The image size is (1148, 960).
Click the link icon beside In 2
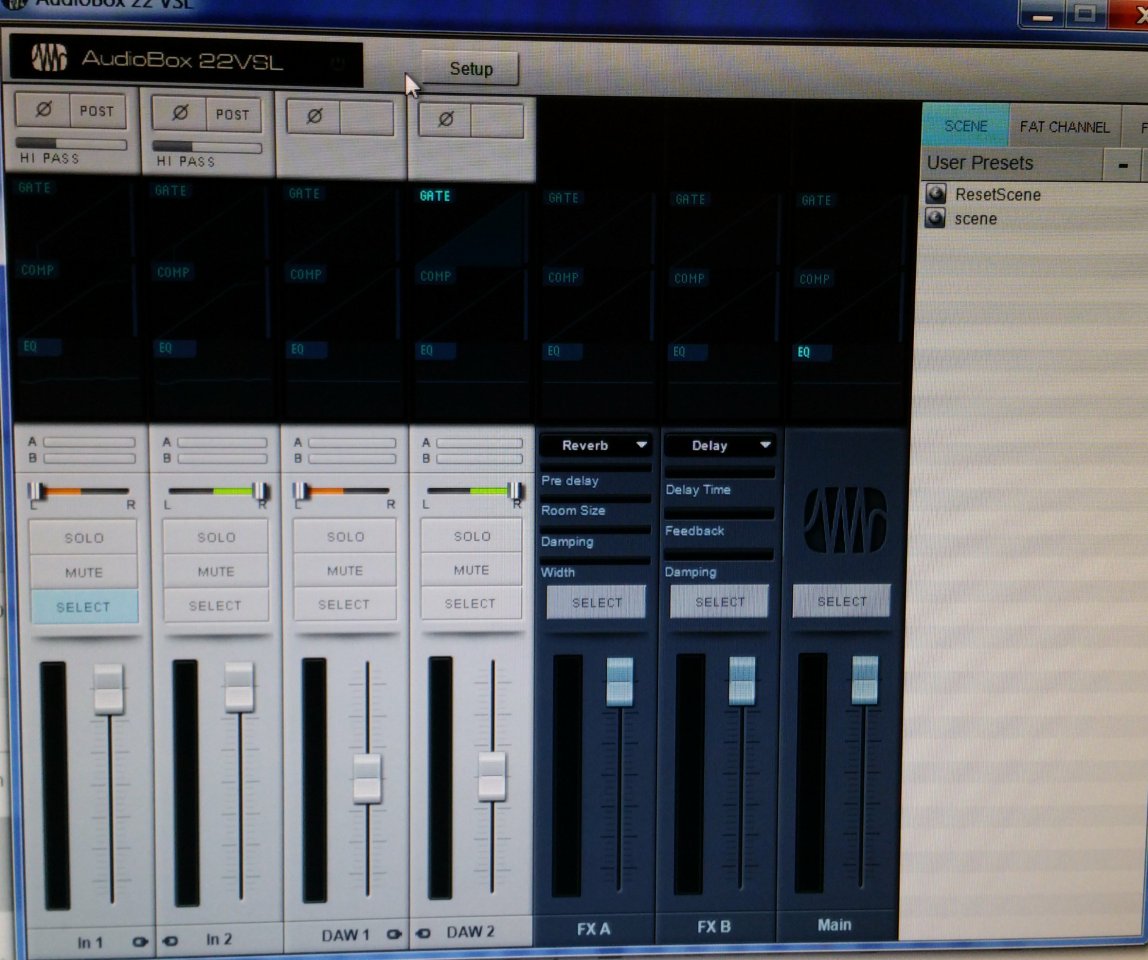tap(171, 940)
